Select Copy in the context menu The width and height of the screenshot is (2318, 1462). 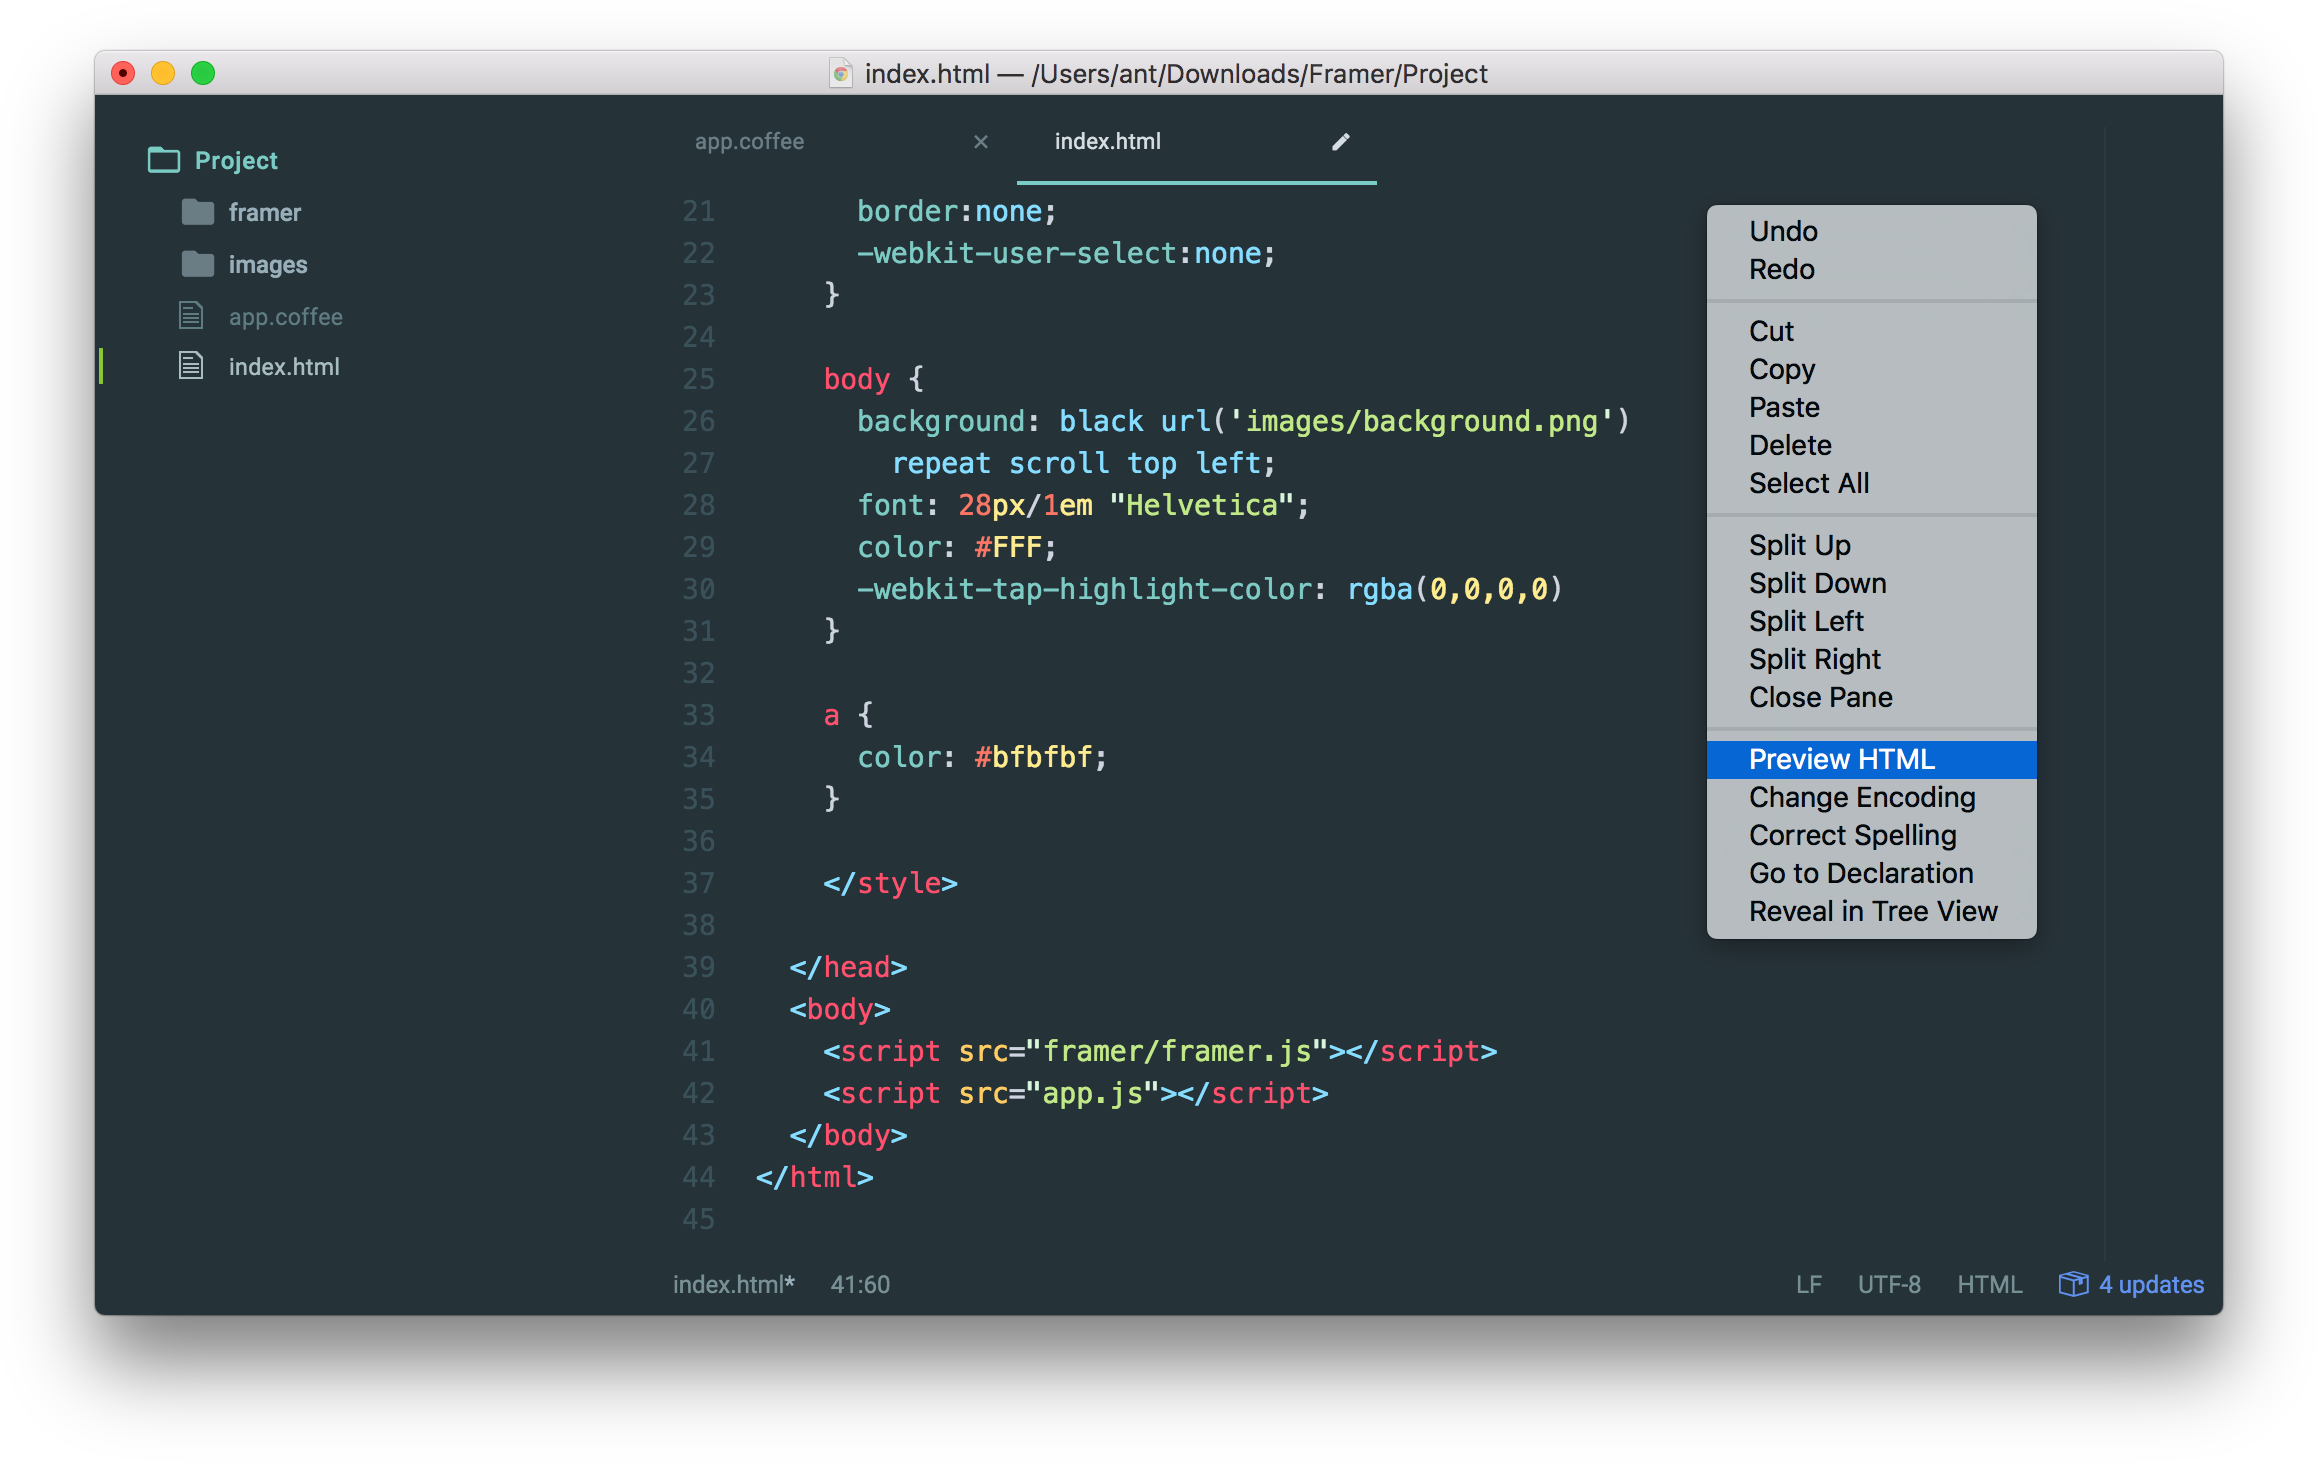click(1871, 369)
